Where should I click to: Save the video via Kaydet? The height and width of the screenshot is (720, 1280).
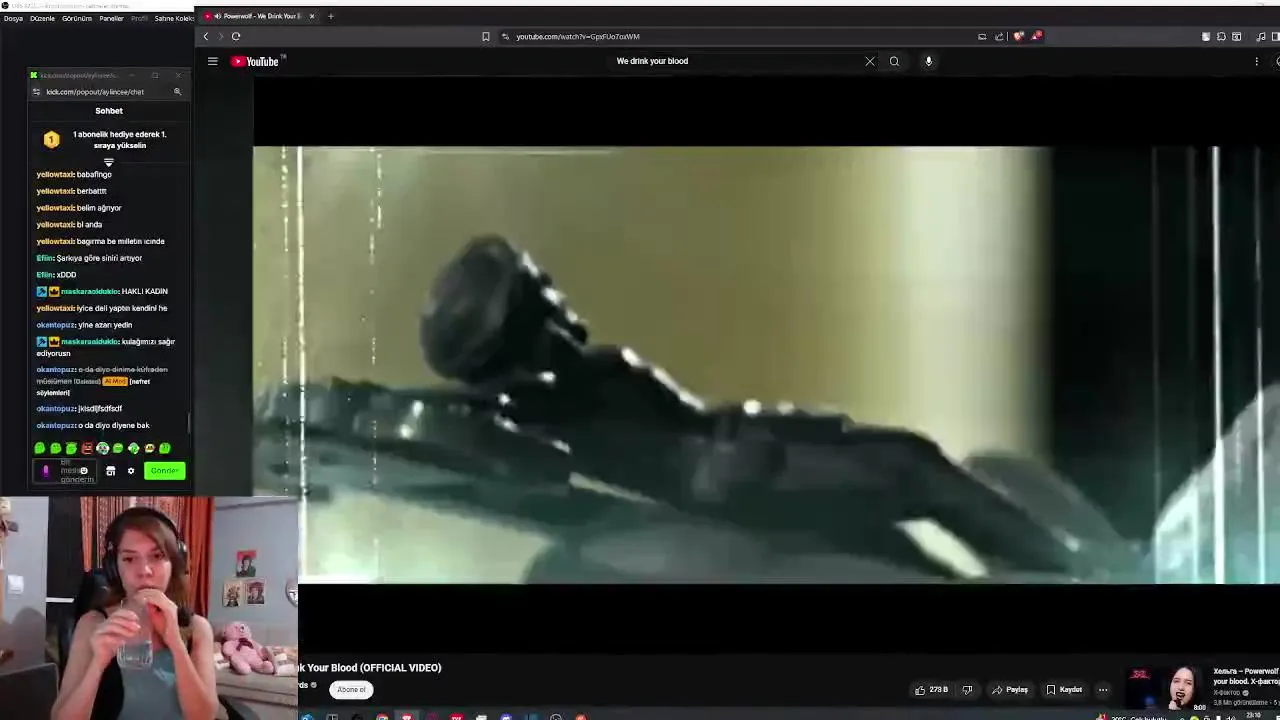tap(1064, 690)
